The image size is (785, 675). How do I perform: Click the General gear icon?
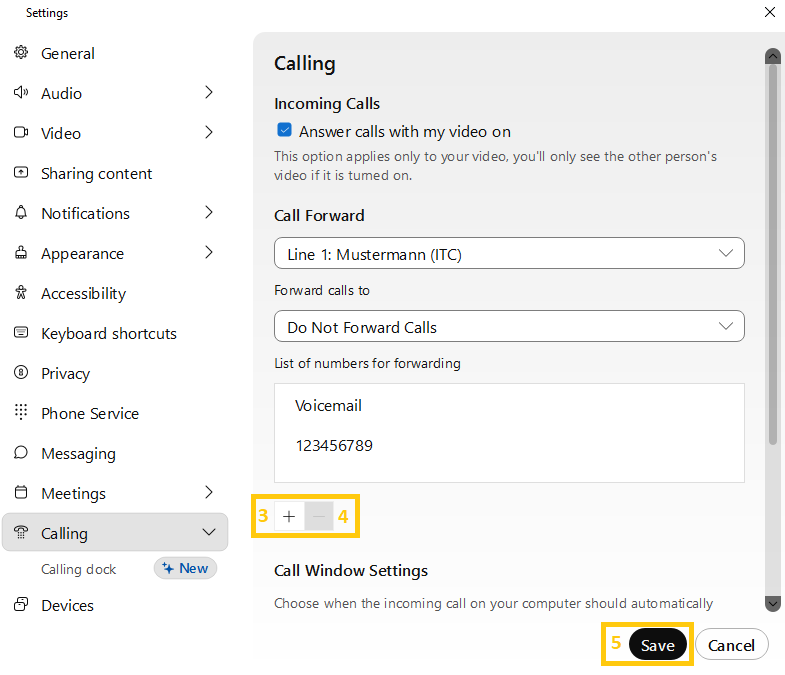[x=21, y=53]
